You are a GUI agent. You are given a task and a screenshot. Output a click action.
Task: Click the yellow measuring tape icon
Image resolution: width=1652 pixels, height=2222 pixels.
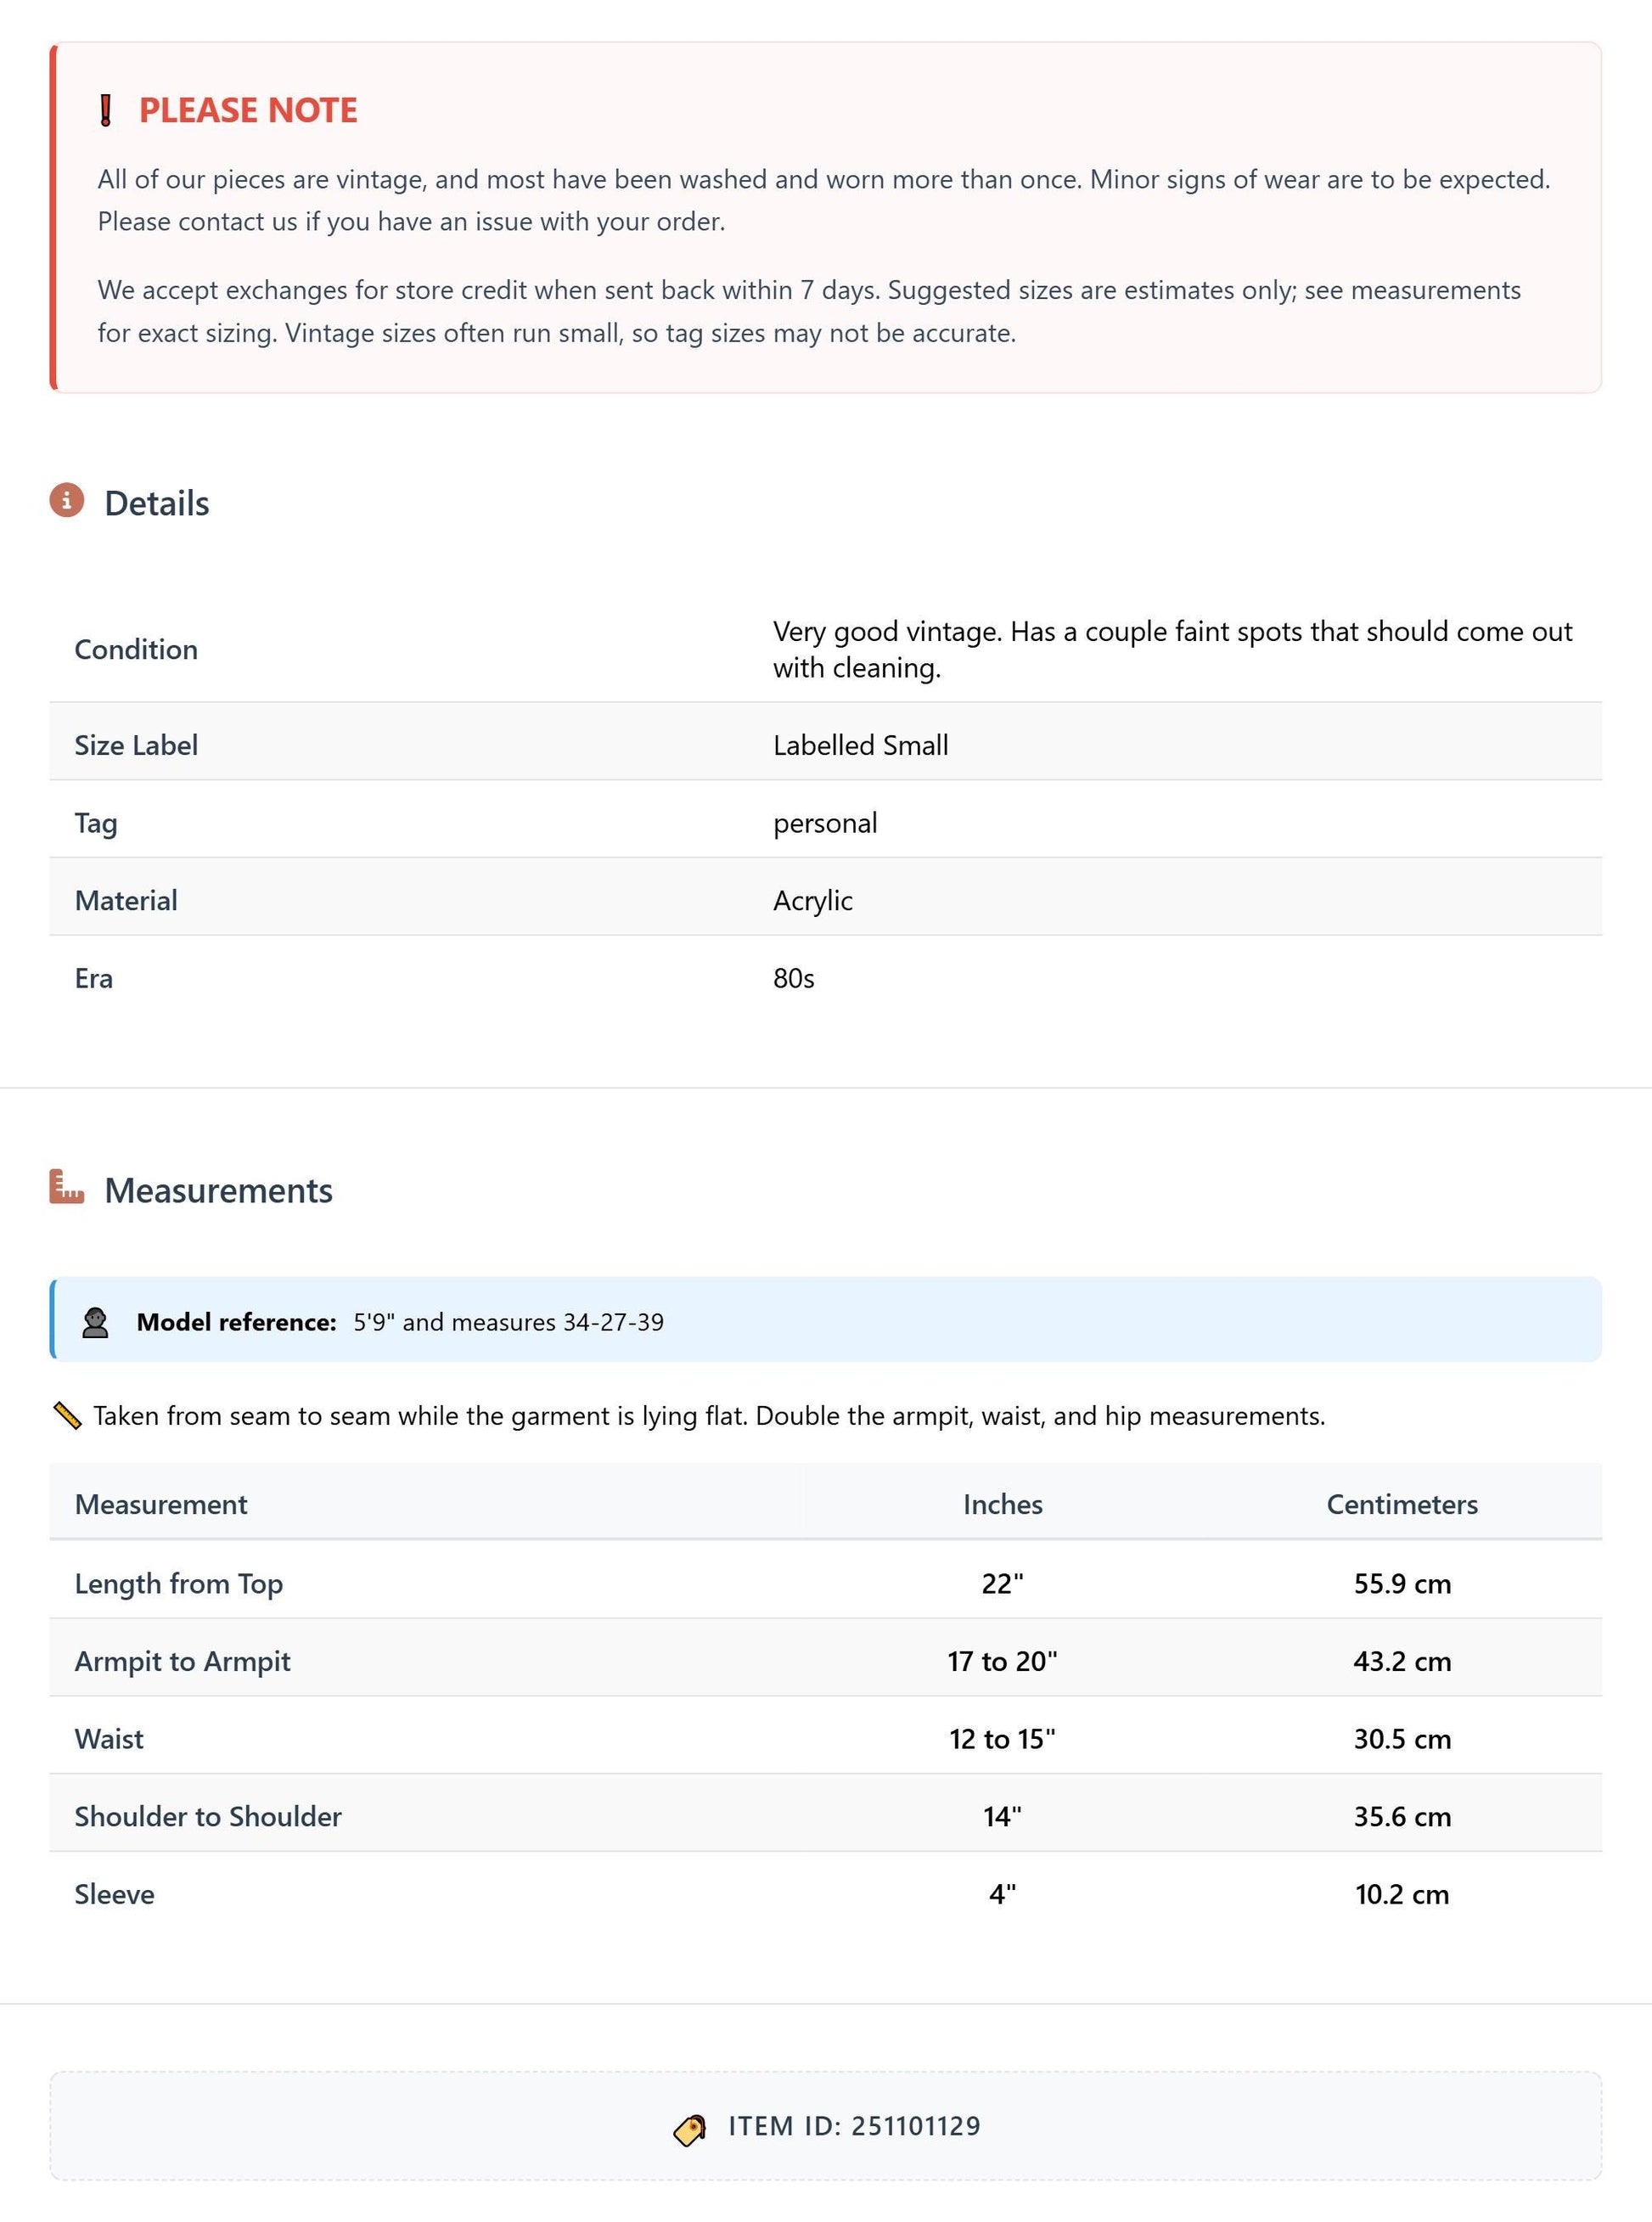(x=67, y=1415)
